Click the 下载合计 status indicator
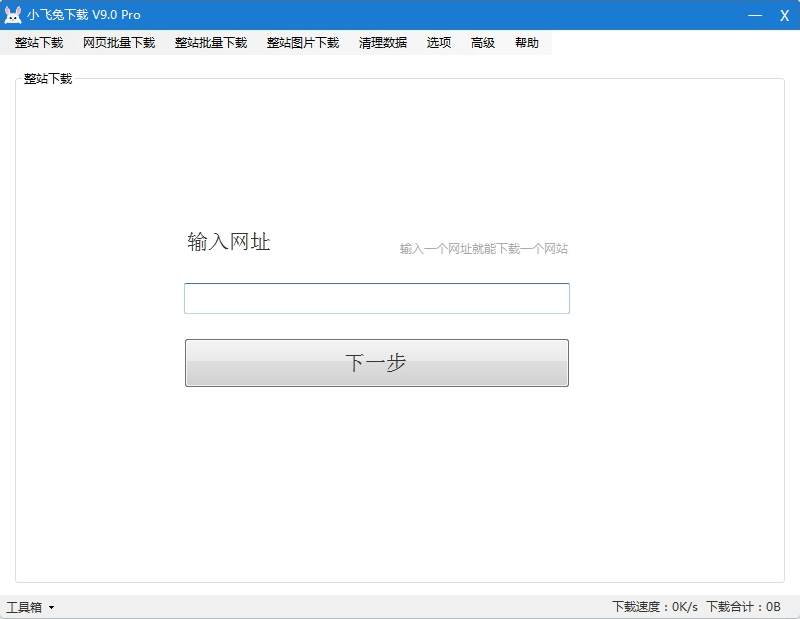Viewport: 800px width, 619px height. pos(743,607)
